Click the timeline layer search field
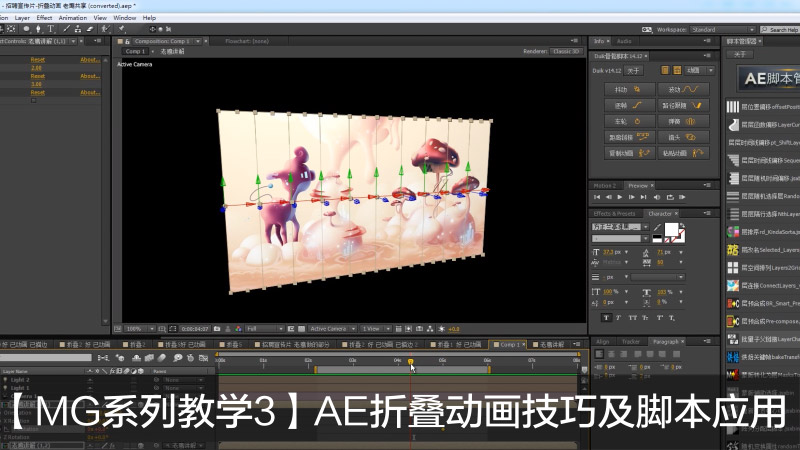Screen dimensions: 800x450 [46, 358]
